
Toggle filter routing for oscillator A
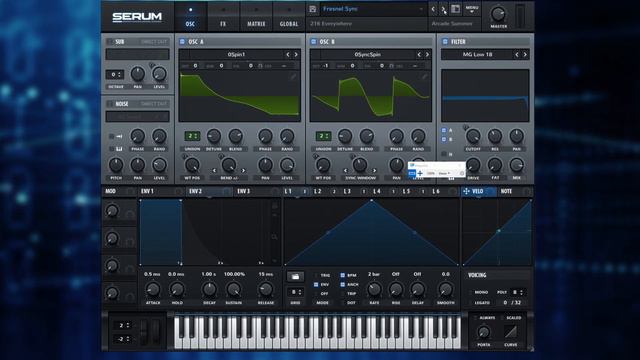(x=444, y=130)
